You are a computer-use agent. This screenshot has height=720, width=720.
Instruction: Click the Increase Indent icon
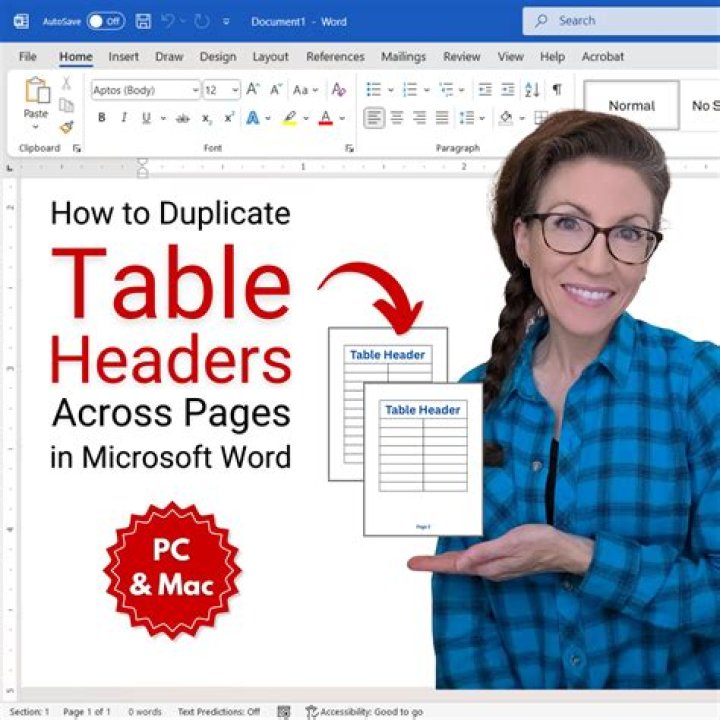pyautogui.click(x=507, y=90)
